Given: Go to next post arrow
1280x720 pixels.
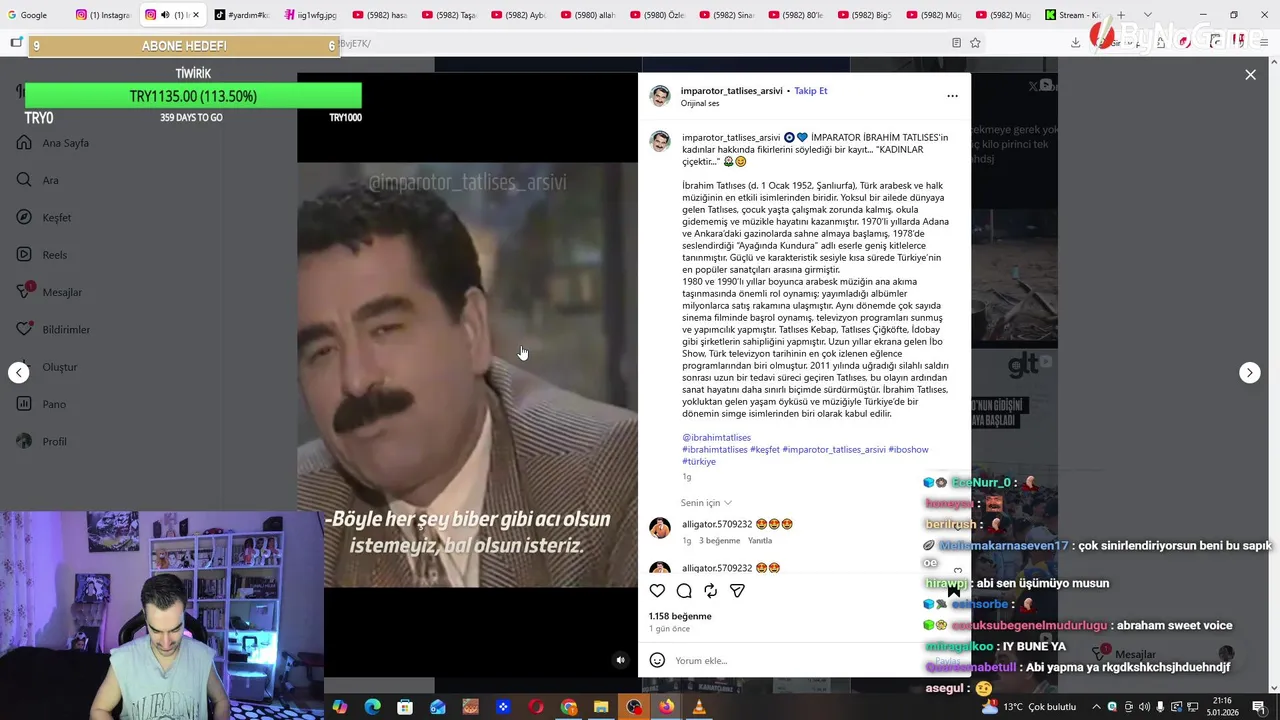Looking at the screenshot, I should click(x=1250, y=372).
